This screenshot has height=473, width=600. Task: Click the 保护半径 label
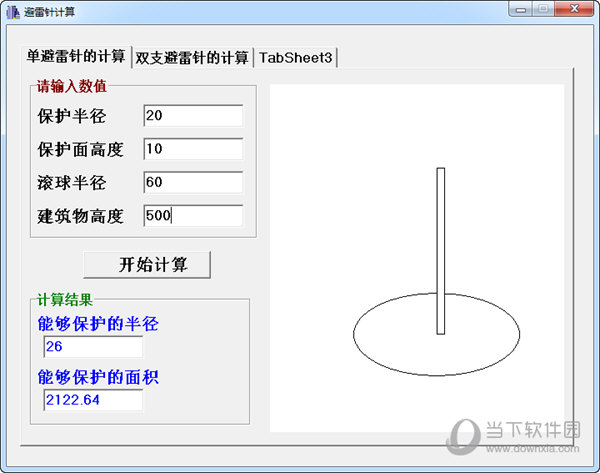[72, 116]
